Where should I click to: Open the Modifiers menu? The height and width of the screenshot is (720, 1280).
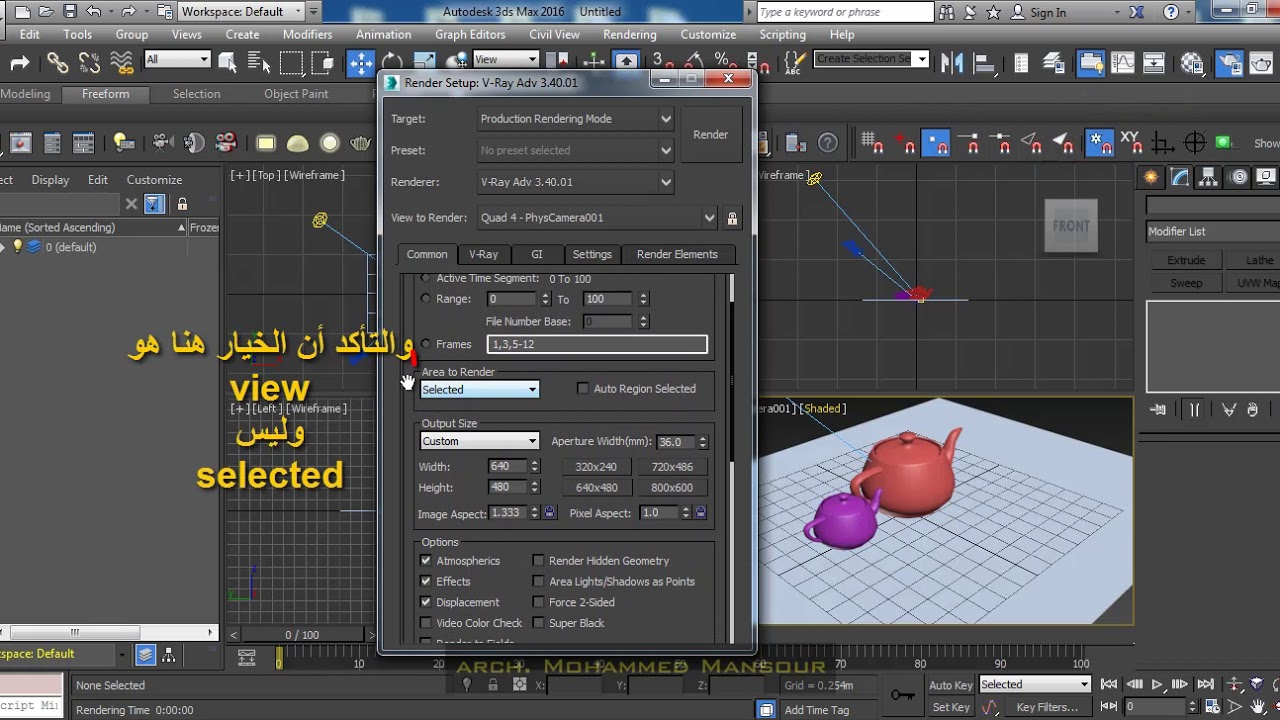pos(308,34)
